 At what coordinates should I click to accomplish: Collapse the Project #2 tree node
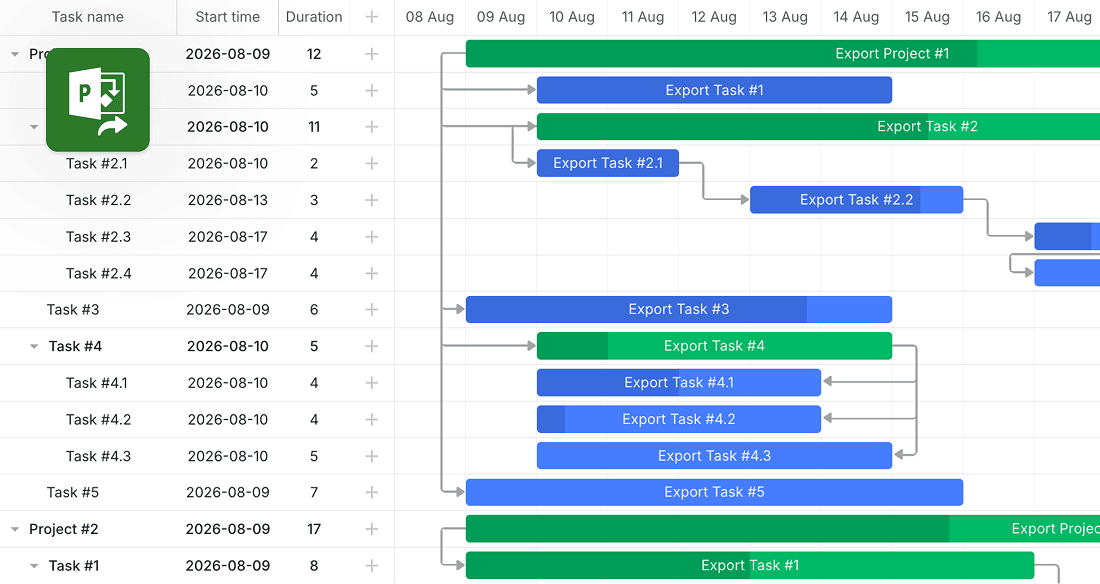click(15, 529)
